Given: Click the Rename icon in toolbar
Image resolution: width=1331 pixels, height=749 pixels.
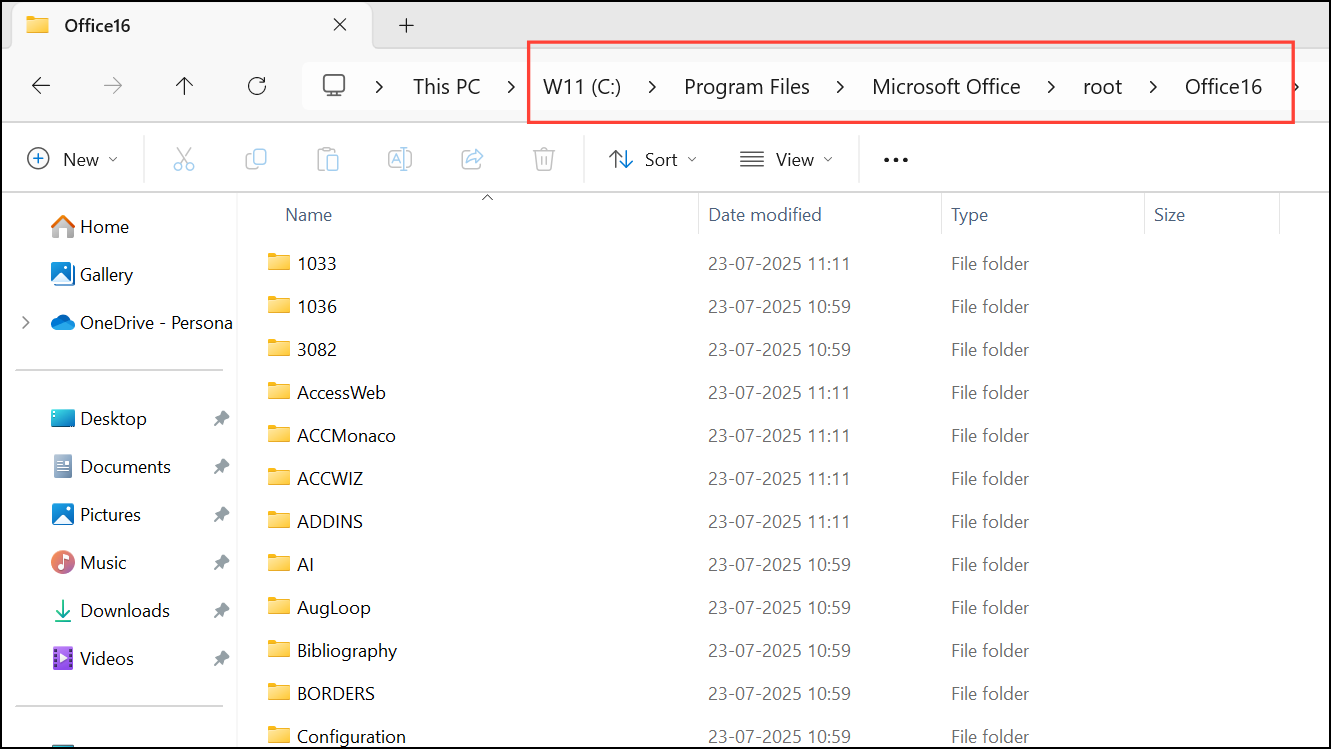Looking at the screenshot, I should tap(400, 159).
